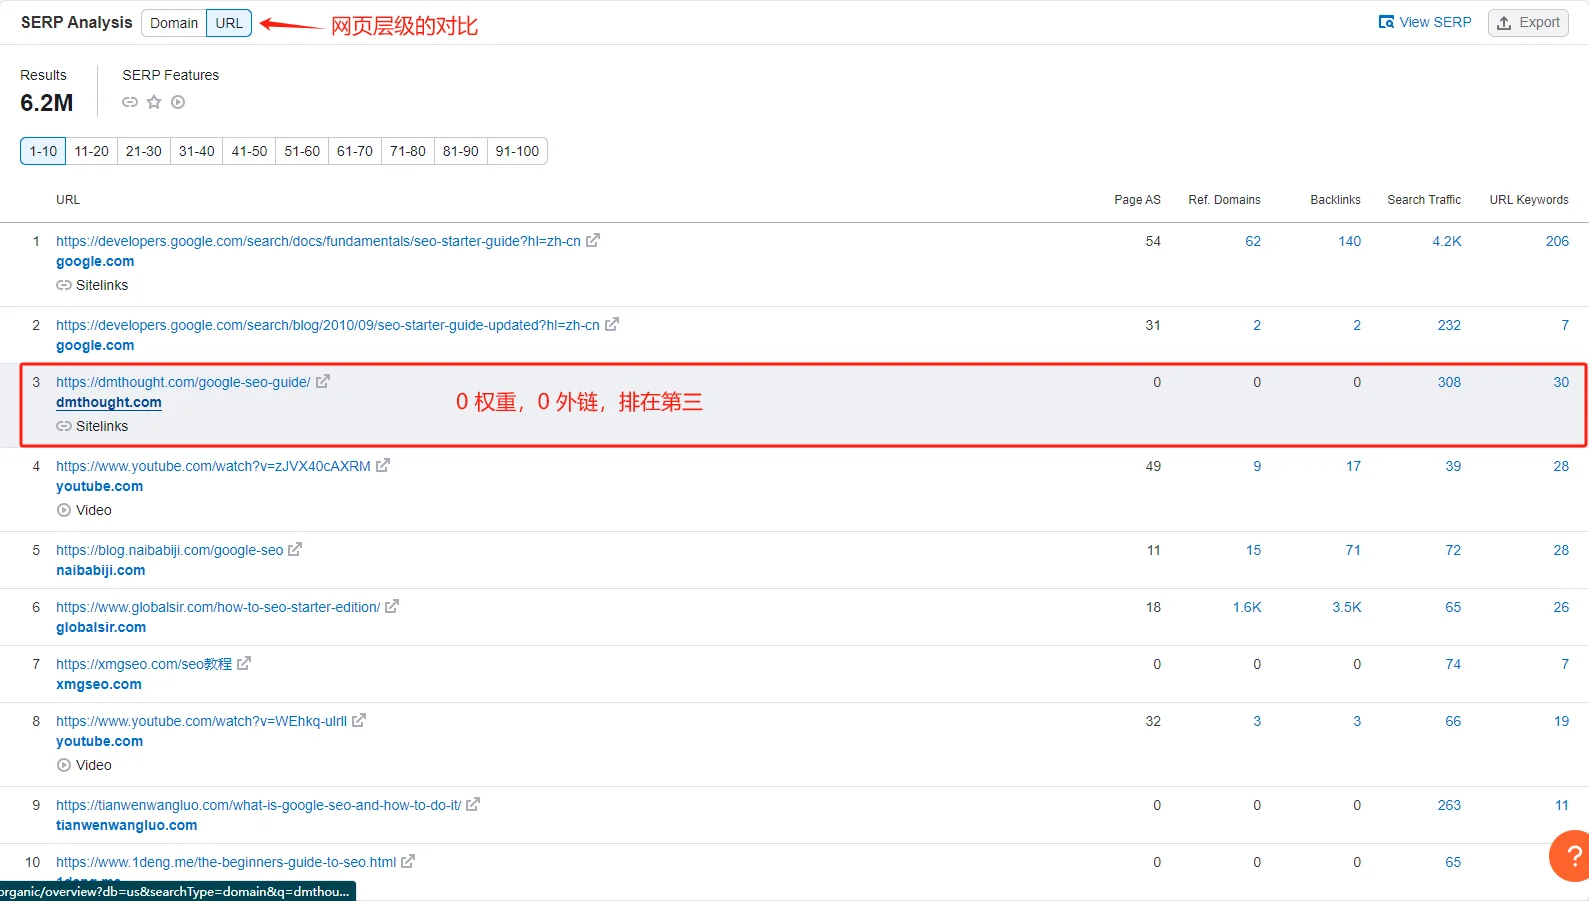Click Backlinks value 3.5K for globalsir.com
Image resolution: width=1589 pixels, height=901 pixels.
[x=1347, y=607]
